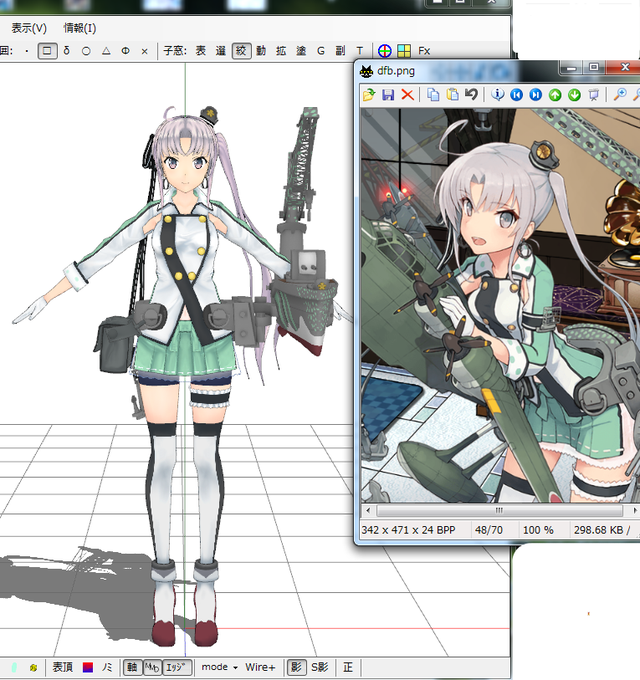Image resolution: width=640 pixels, height=680 pixels.
Task: Click the image viewer horizontal scrollbar thumb
Action: (x=500, y=510)
